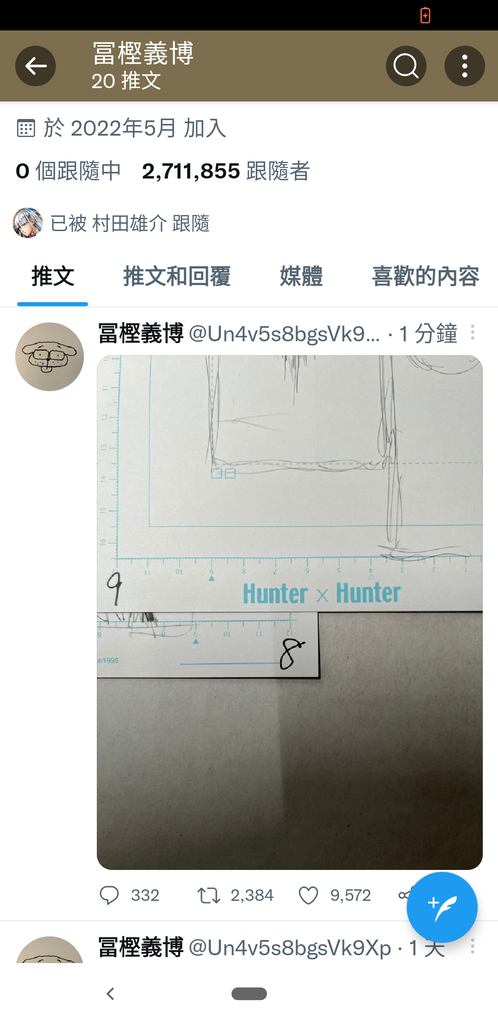498x1024 pixels.
Task: Tap the Android back chevron in navigation bar
Action: tap(110, 993)
